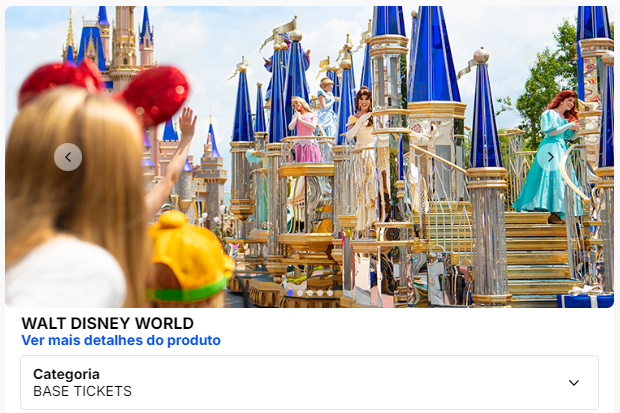The height and width of the screenshot is (413, 620).
Task: Click the BASE TICKETS selected value
Action: point(82,391)
